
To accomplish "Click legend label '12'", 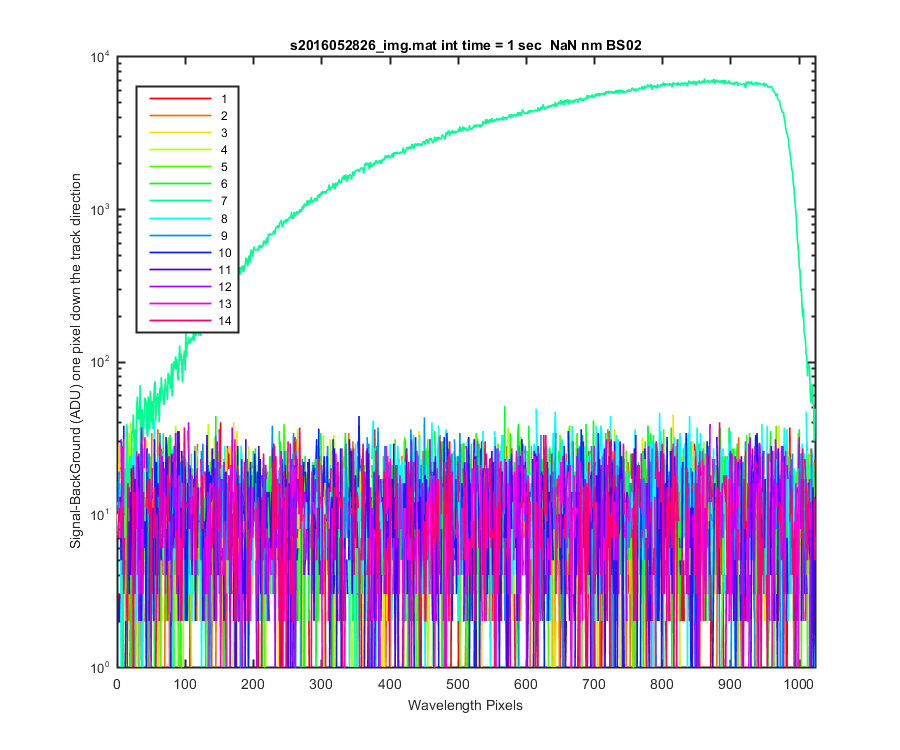I will point(224,287).
